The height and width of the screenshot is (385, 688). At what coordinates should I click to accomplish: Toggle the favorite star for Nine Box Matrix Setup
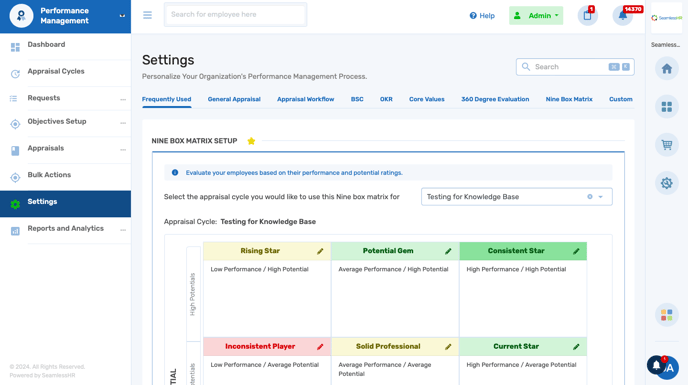(x=251, y=141)
